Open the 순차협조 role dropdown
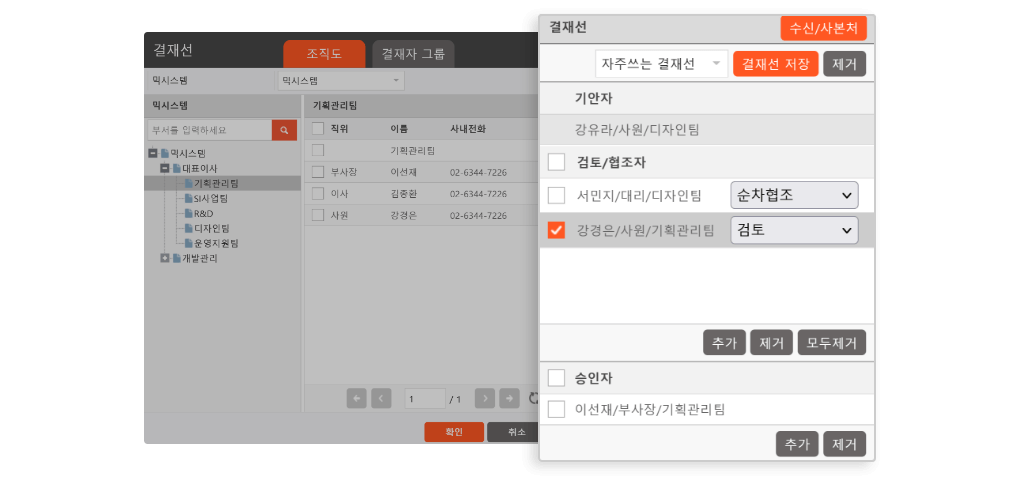This screenshot has height=484, width=1020. (794, 195)
